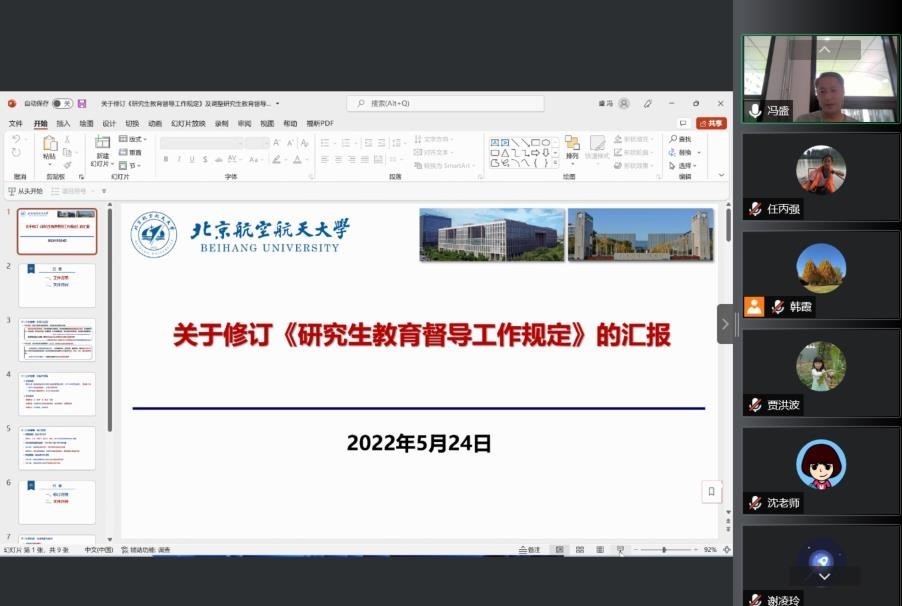Open the Design (设计) ribbon tab
This screenshot has height=606, width=902.
coord(109,124)
